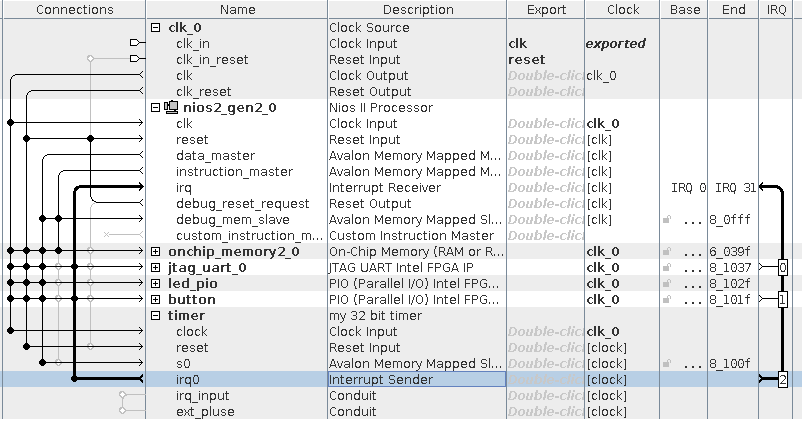Image resolution: width=802 pixels, height=425 pixels.
Task: Click the Export column header
Action: [x=545, y=10]
